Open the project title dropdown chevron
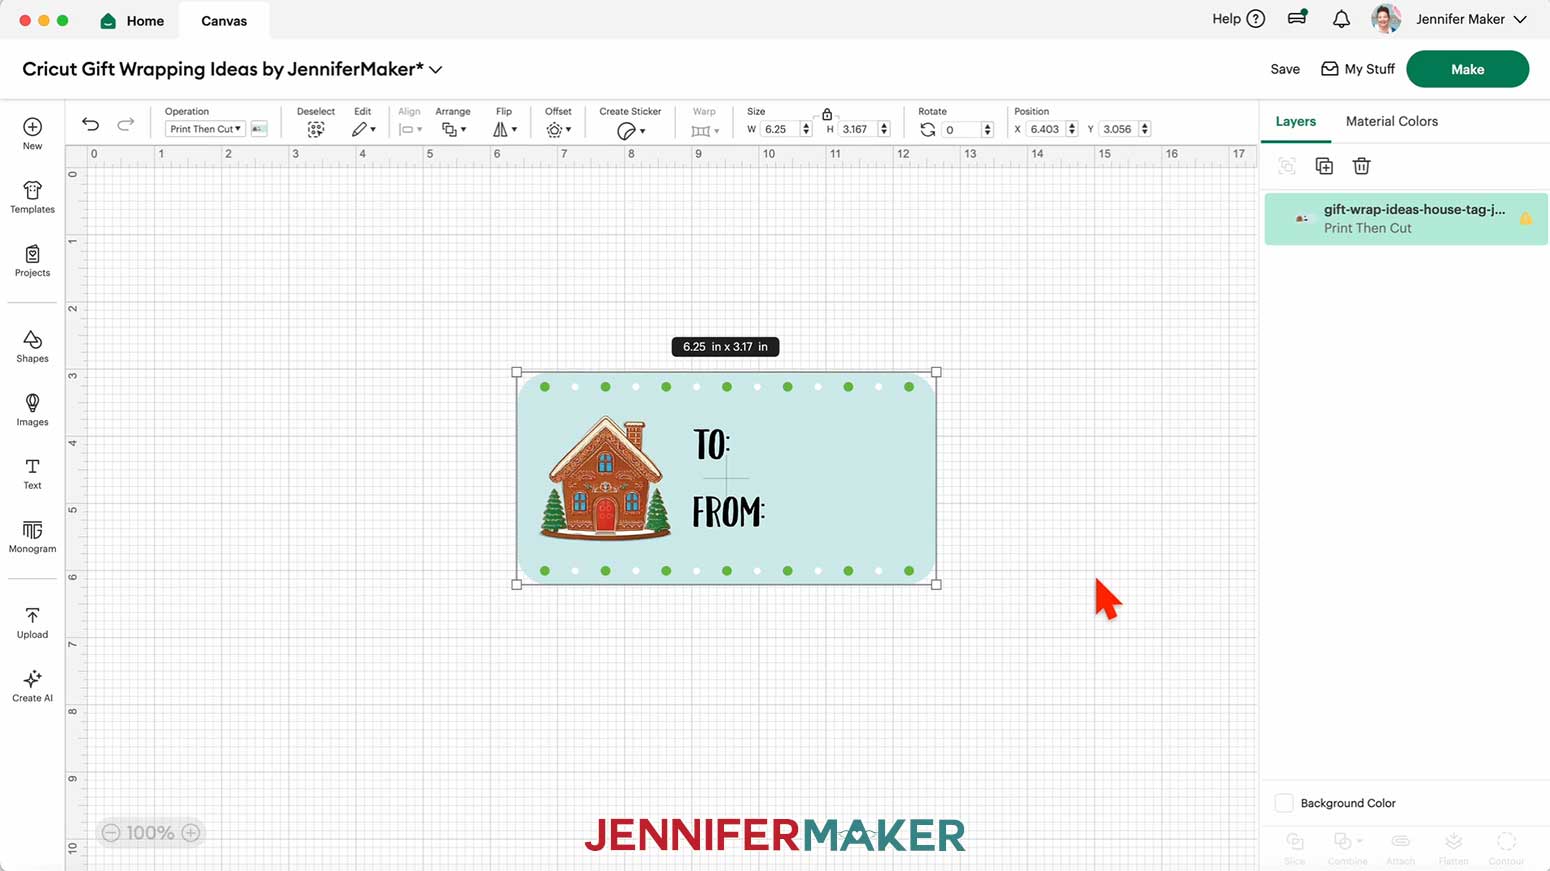 tap(436, 70)
